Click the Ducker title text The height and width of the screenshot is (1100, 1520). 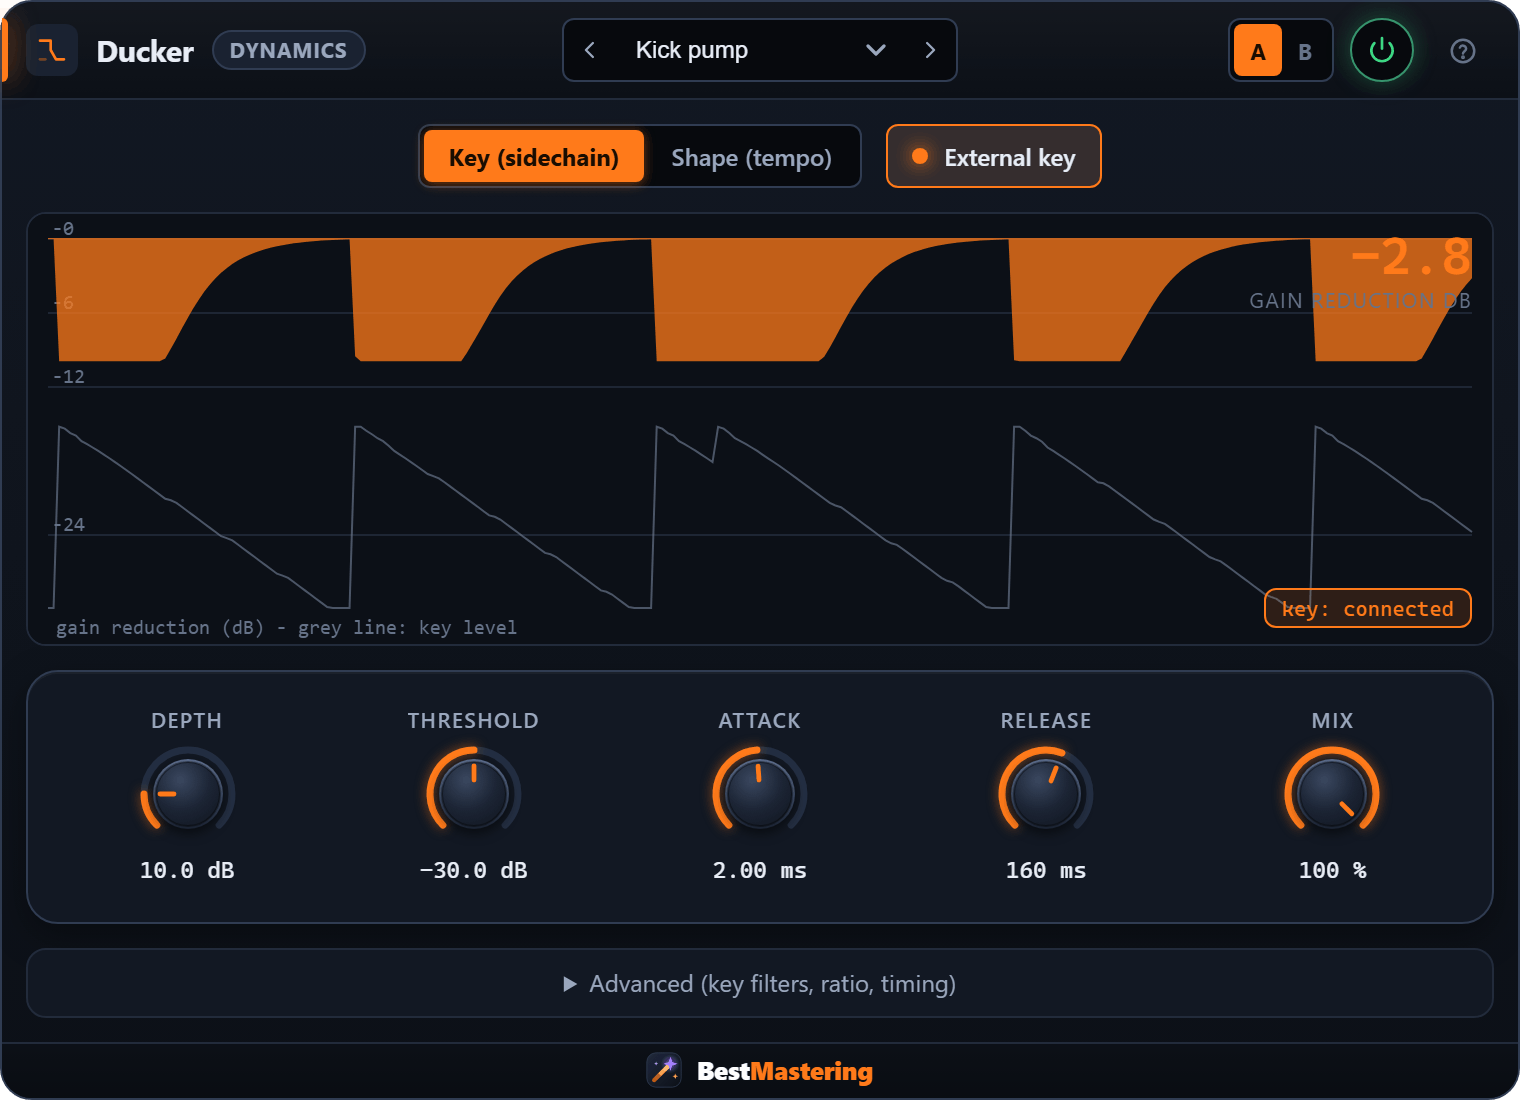pyautogui.click(x=145, y=51)
